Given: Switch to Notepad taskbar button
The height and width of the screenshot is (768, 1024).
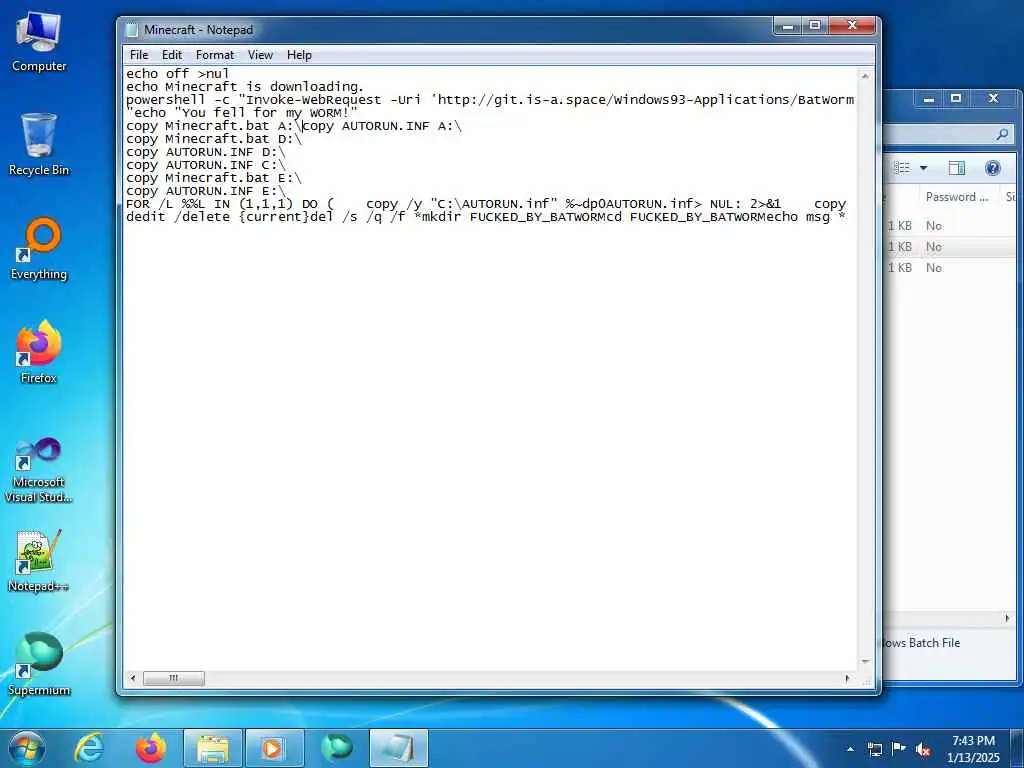Looking at the screenshot, I should coord(399,748).
